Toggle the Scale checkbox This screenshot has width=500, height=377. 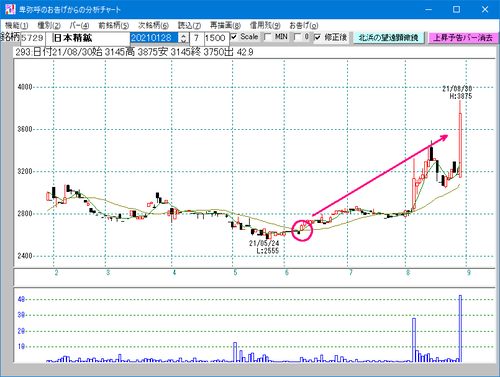(234, 37)
